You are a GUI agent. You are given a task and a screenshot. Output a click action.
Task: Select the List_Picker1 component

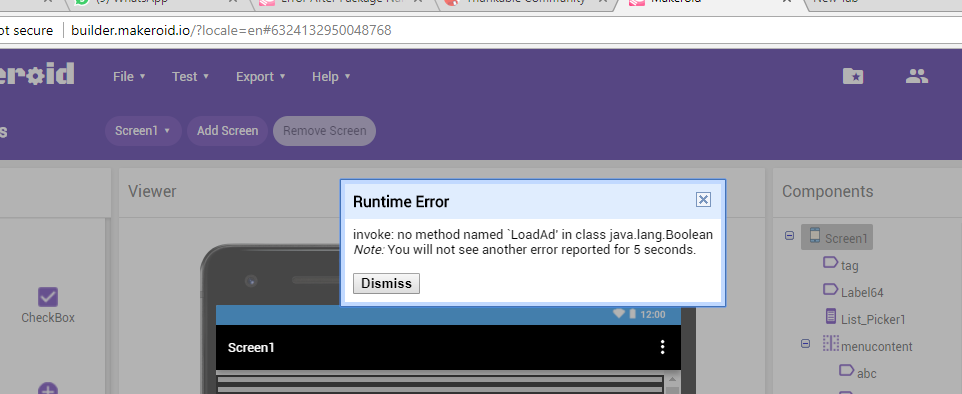point(865,319)
